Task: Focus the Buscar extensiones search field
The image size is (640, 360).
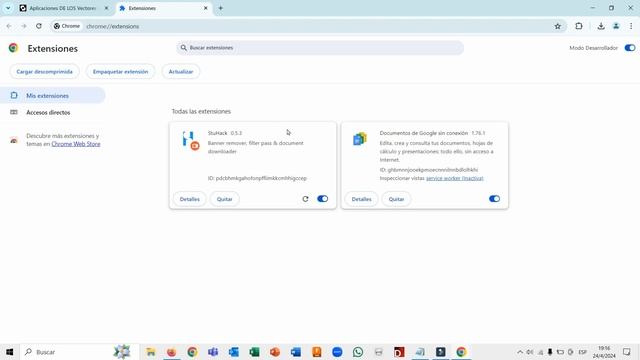Action: click(320, 48)
